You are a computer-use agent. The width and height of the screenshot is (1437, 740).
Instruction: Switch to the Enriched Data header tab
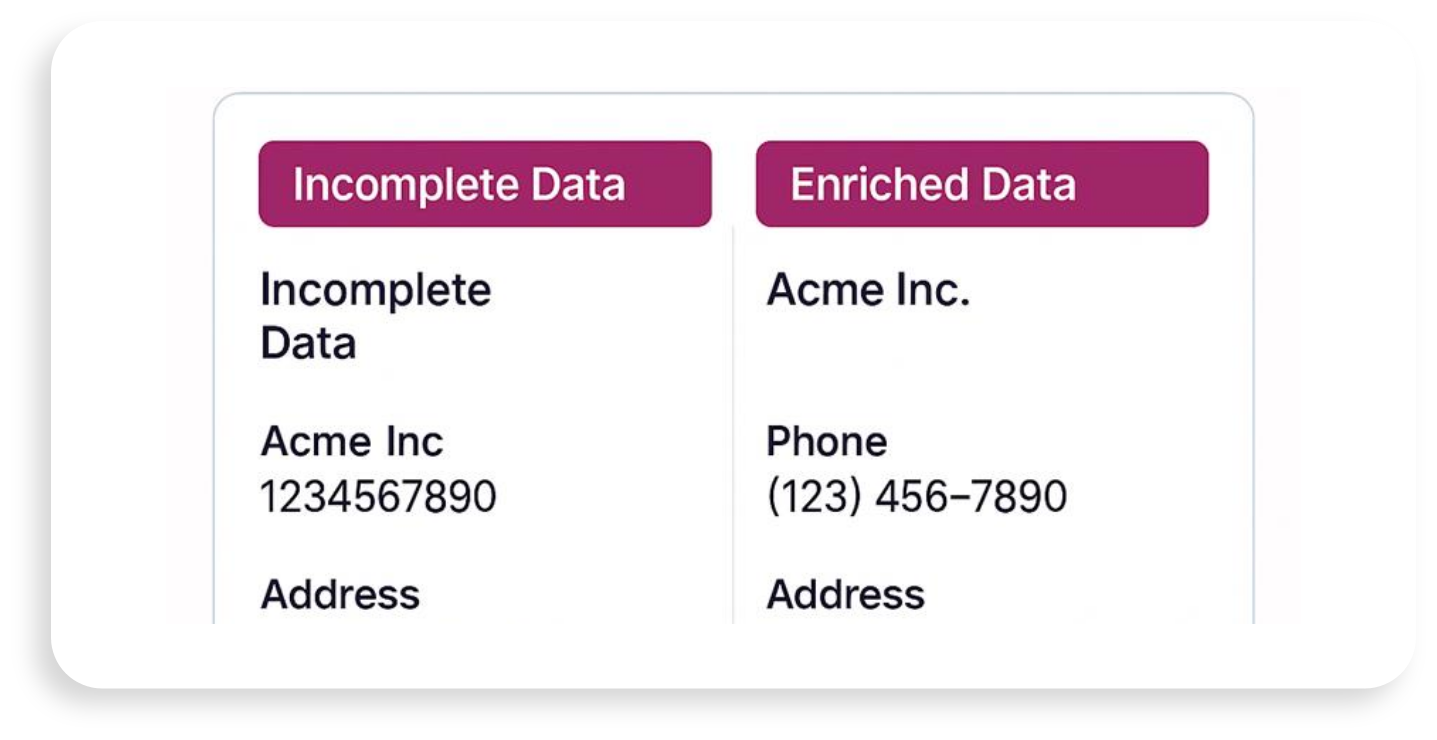coord(981,184)
